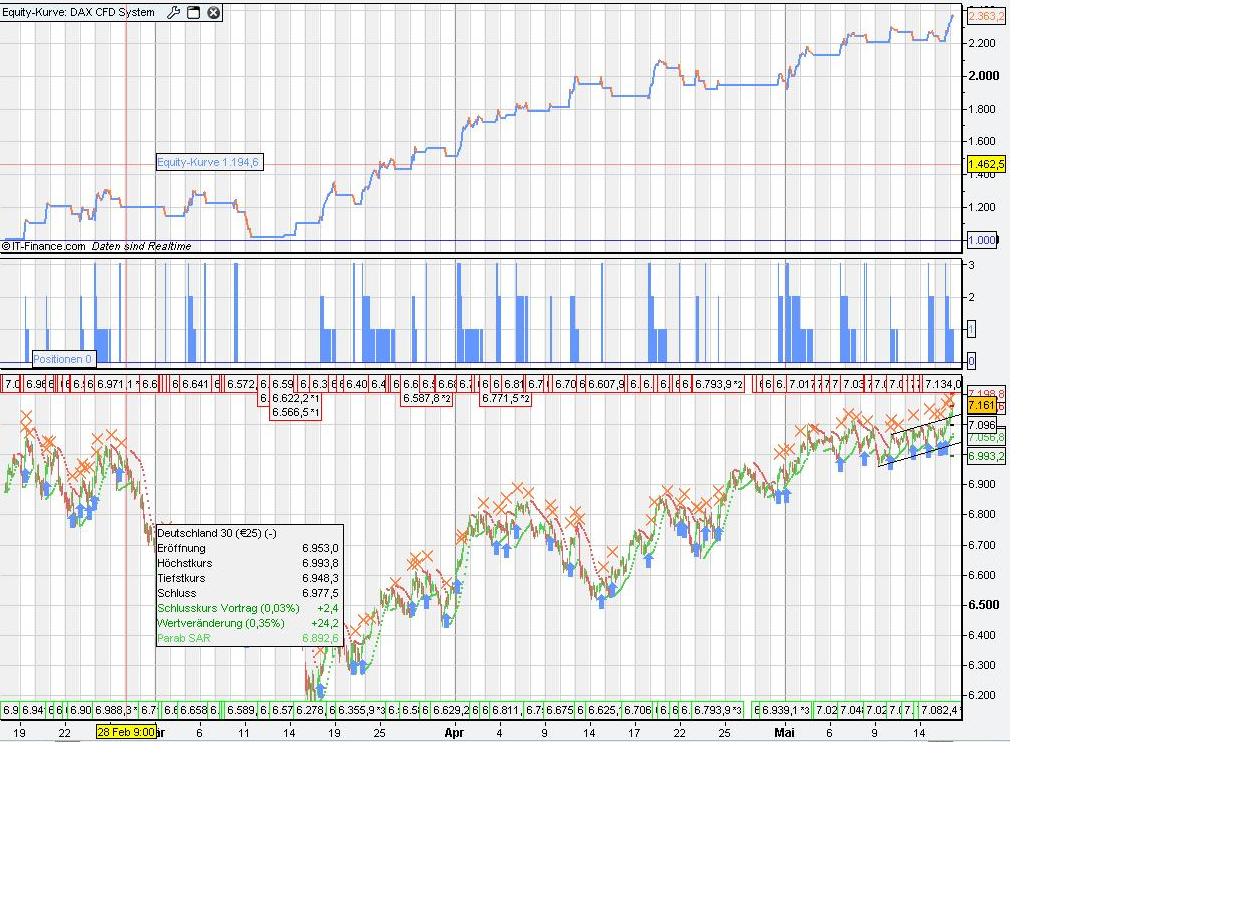The height and width of the screenshot is (916, 1233).
Task: Select the Positionen 0 label
Action: [63, 358]
